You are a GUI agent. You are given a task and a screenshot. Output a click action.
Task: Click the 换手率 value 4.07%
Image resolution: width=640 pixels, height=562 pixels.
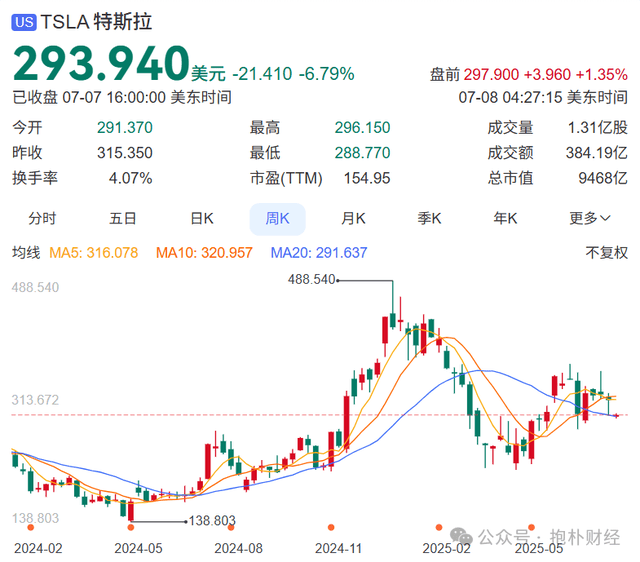tap(130, 178)
